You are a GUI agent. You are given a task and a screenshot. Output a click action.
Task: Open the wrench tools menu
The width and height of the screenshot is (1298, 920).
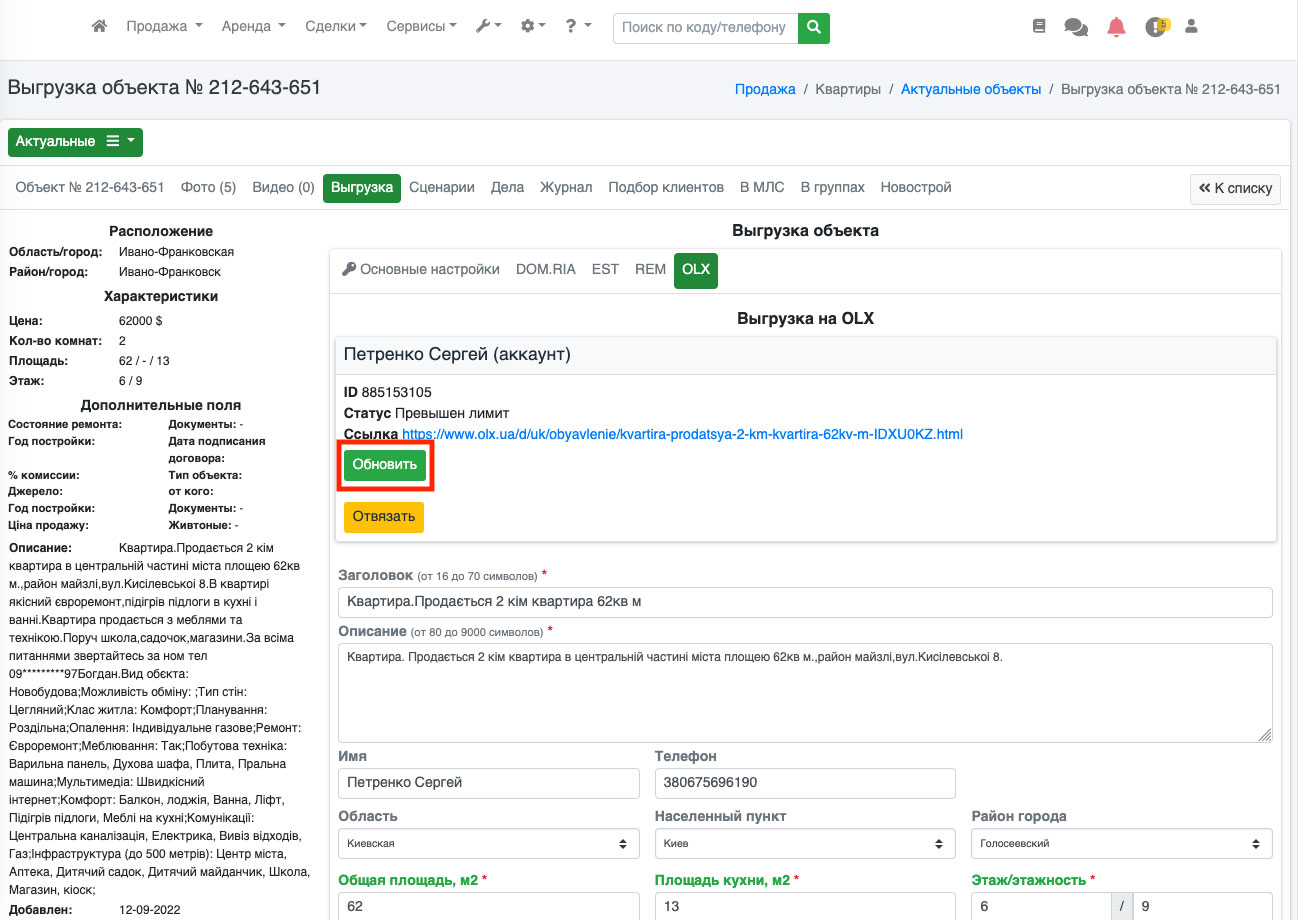click(488, 27)
